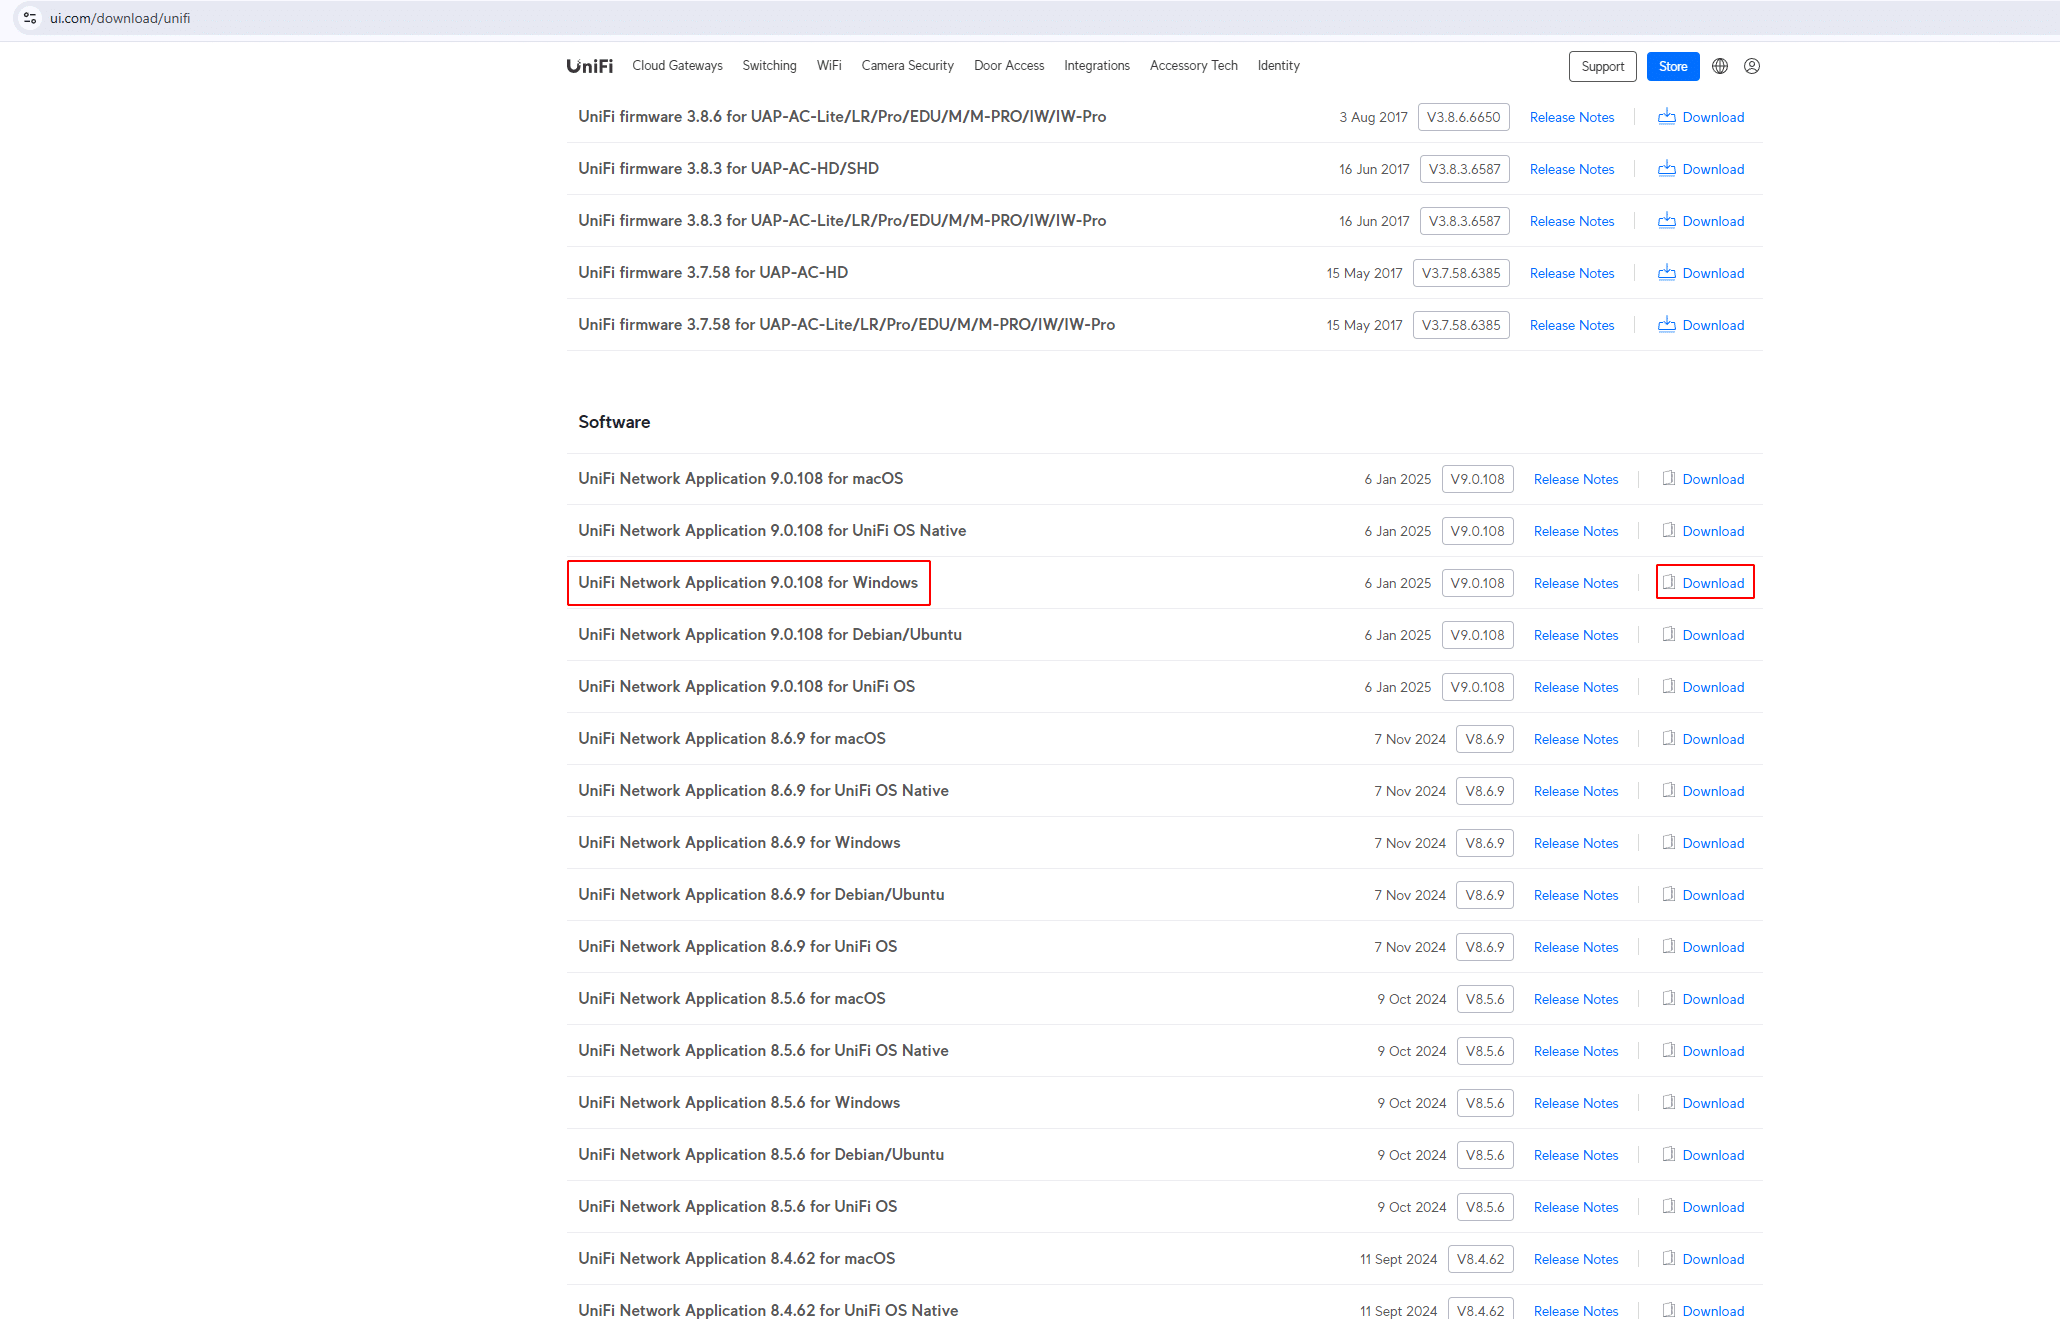Image resolution: width=2060 pixels, height=1319 pixels.
Task: Click the Support button
Action: tap(1603, 66)
